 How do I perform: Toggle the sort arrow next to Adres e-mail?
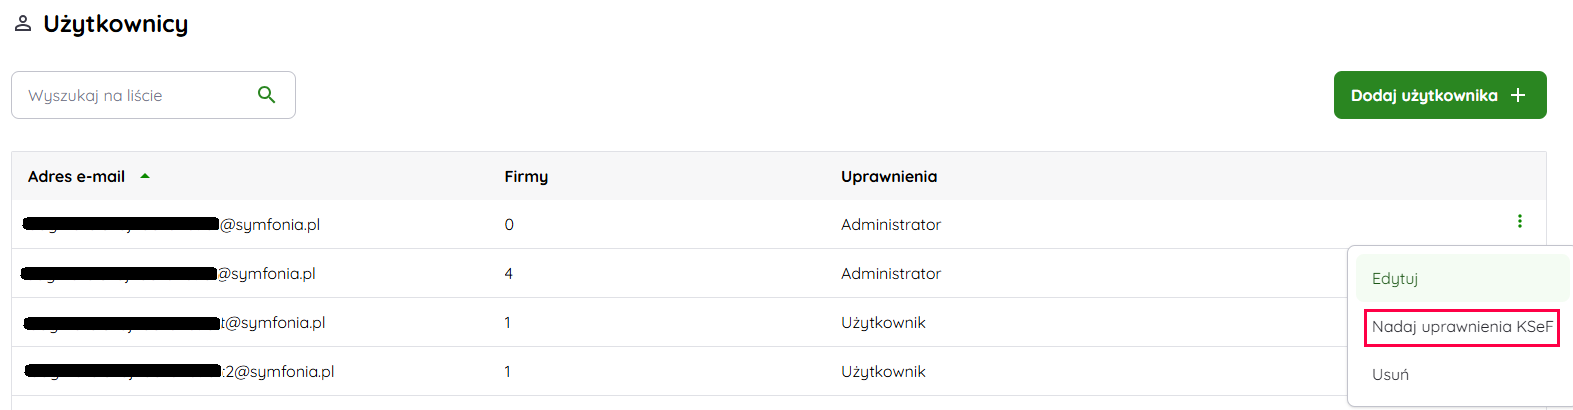145,176
